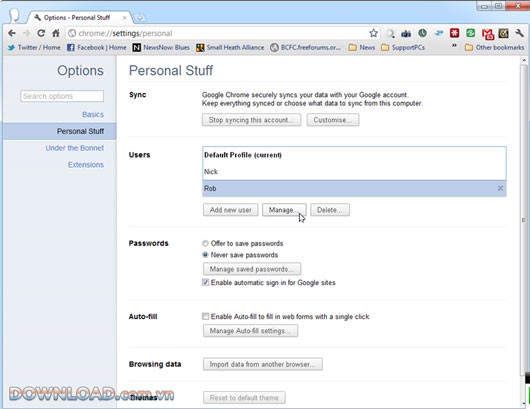
Task: Select the Nick user profile
Action: (354, 172)
